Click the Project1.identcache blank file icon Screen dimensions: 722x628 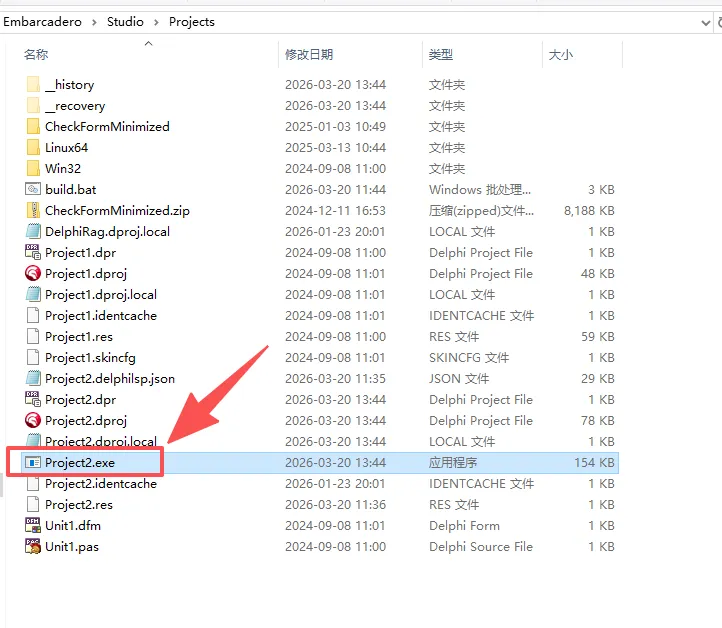[33, 315]
